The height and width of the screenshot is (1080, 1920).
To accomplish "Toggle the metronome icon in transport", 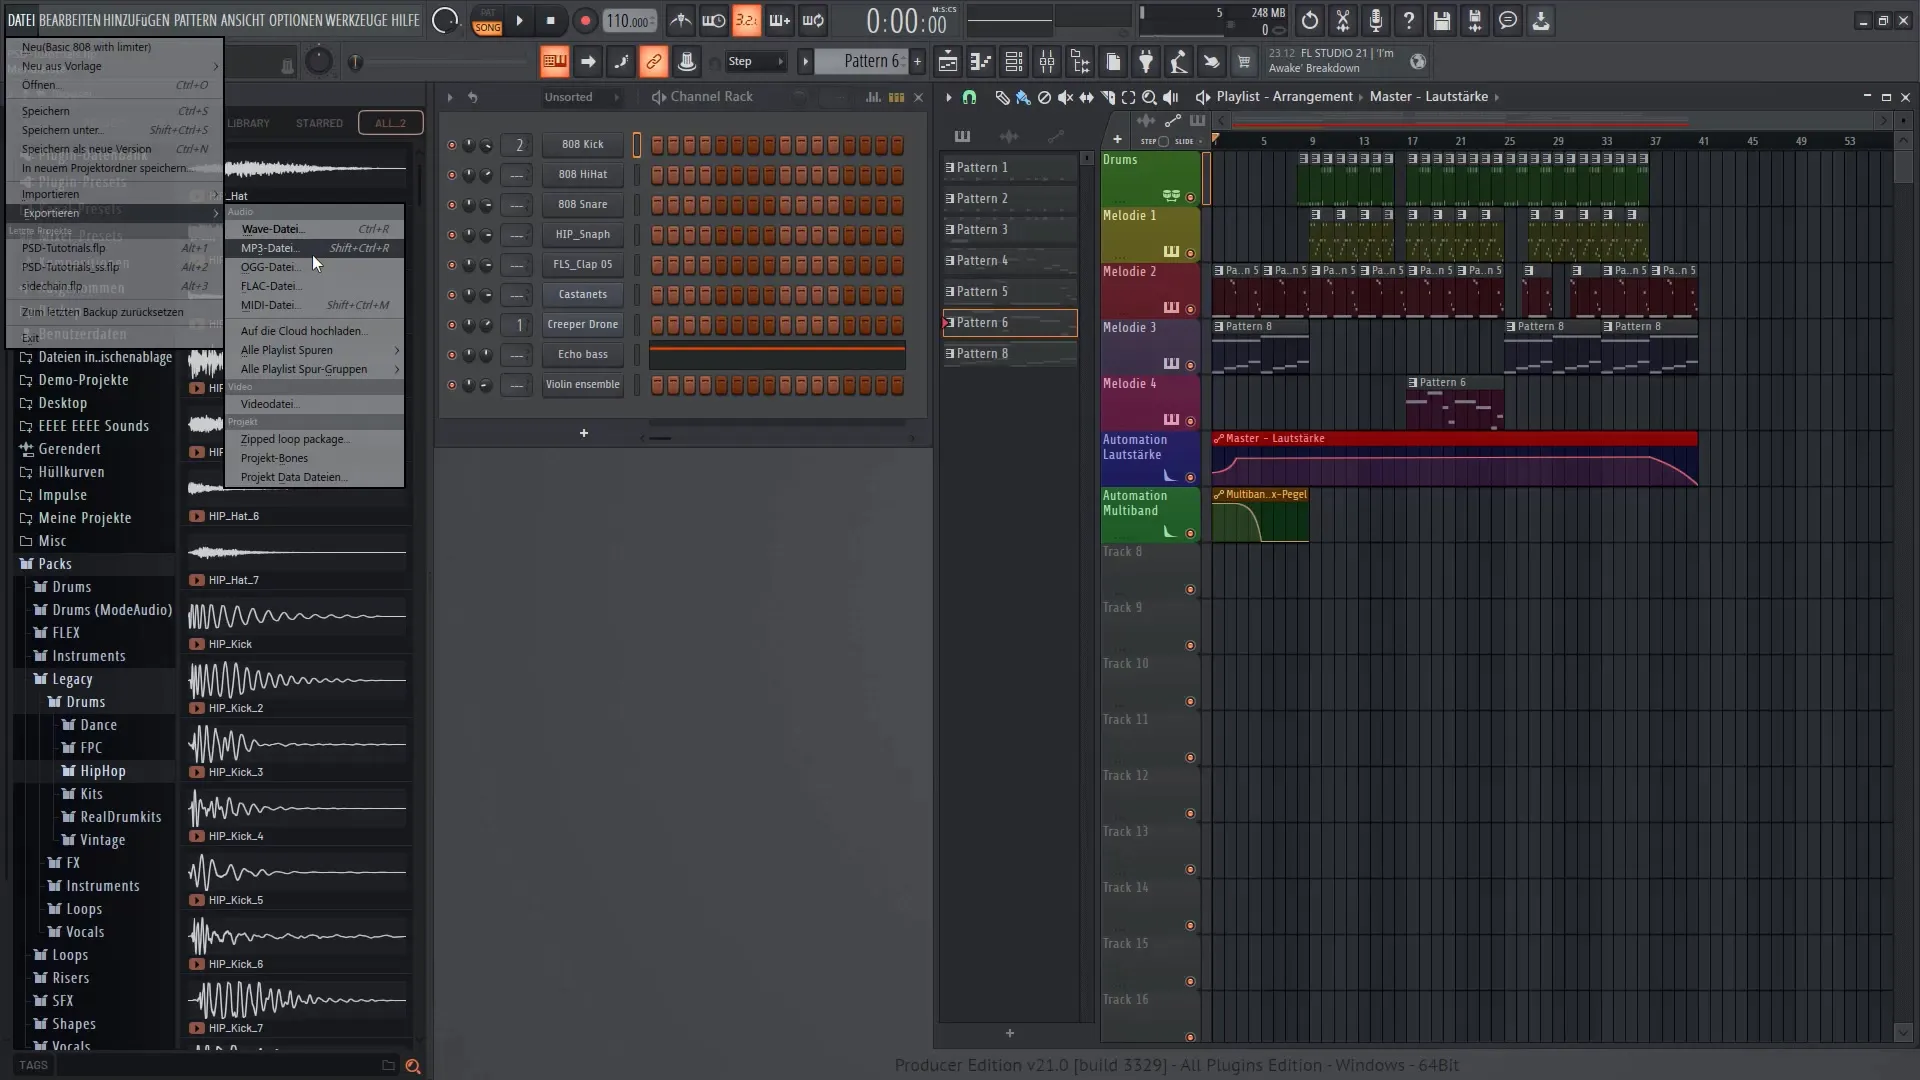I will (682, 20).
